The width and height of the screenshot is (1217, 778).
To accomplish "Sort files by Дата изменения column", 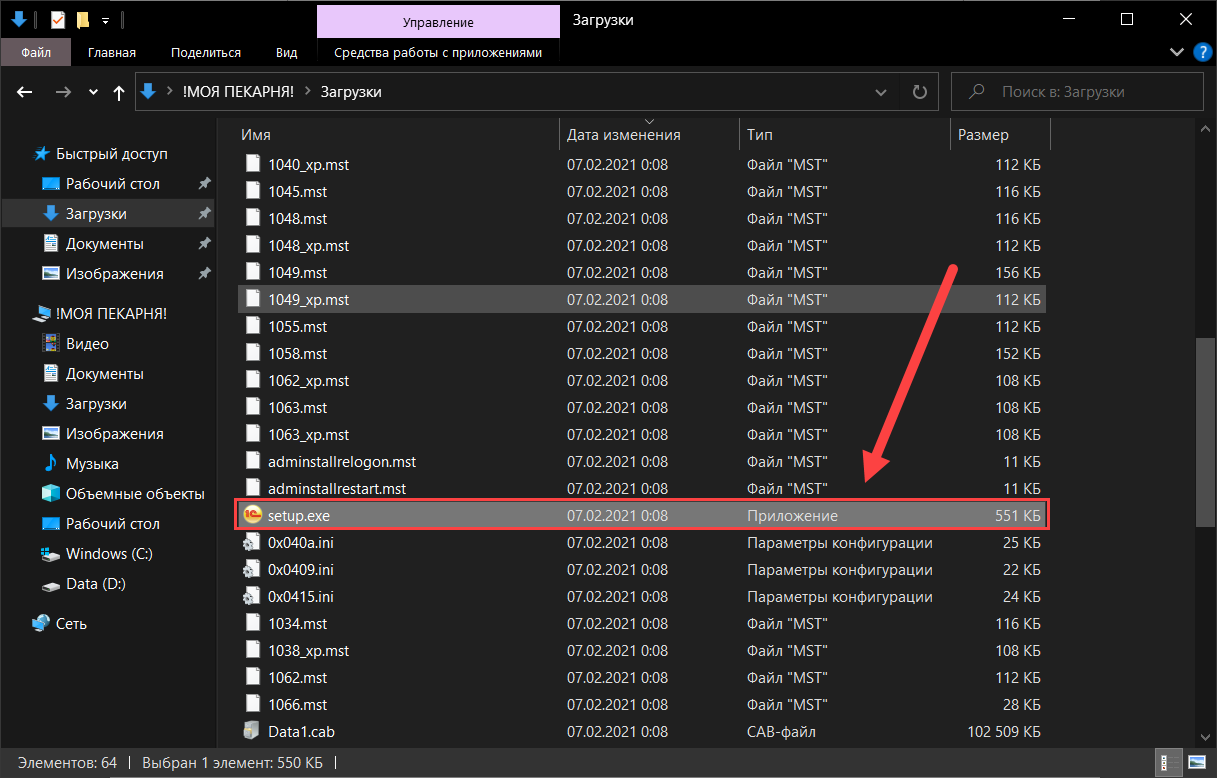I will (624, 134).
